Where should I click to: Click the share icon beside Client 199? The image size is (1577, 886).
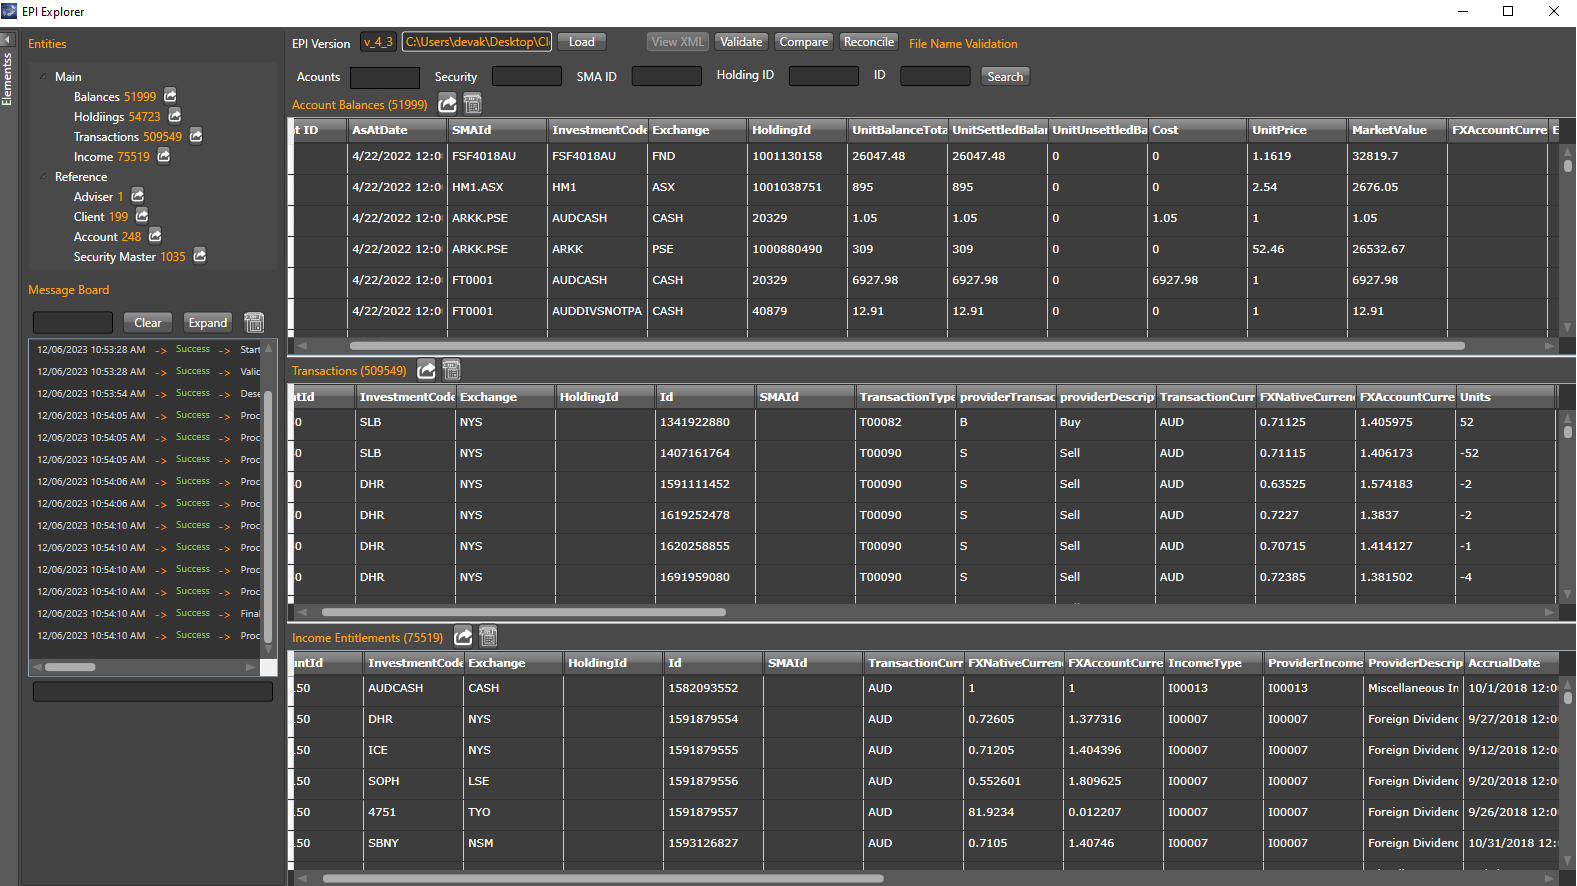(x=142, y=216)
